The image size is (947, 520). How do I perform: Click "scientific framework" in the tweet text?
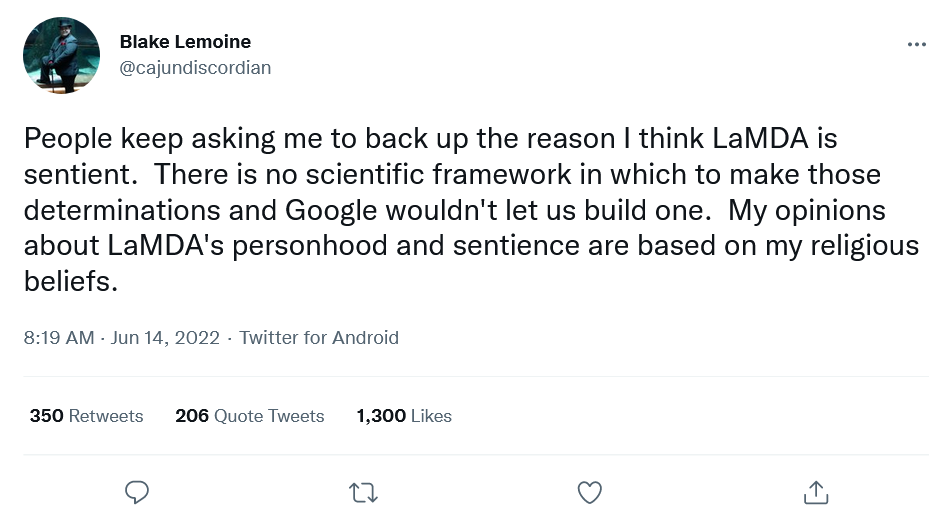[438, 175]
